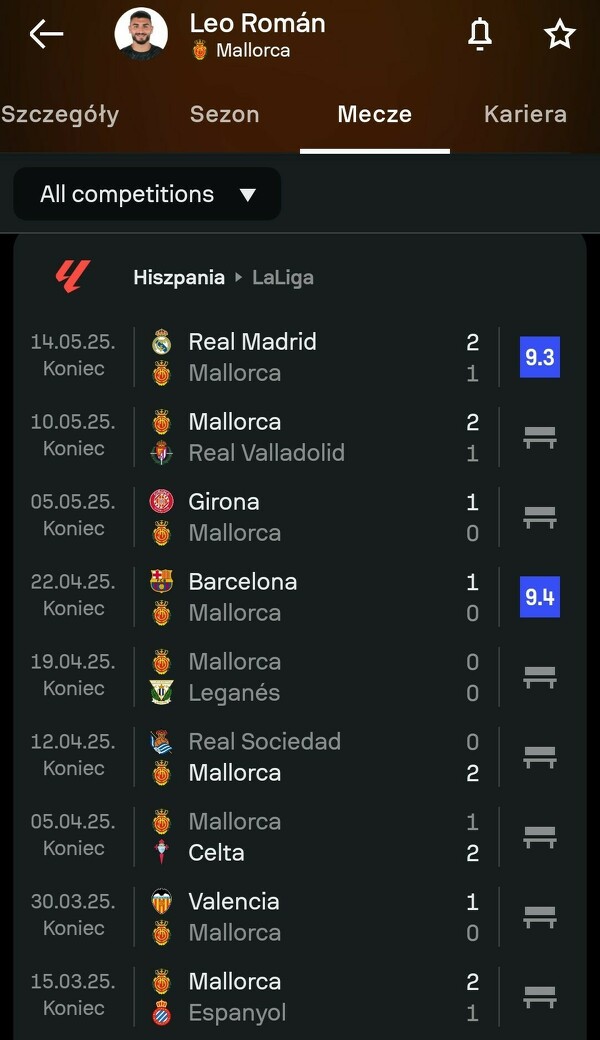The height and width of the screenshot is (1040, 600).
Task: Tap the LaLiga league logo icon
Action: pyautogui.click(x=73, y=277)
